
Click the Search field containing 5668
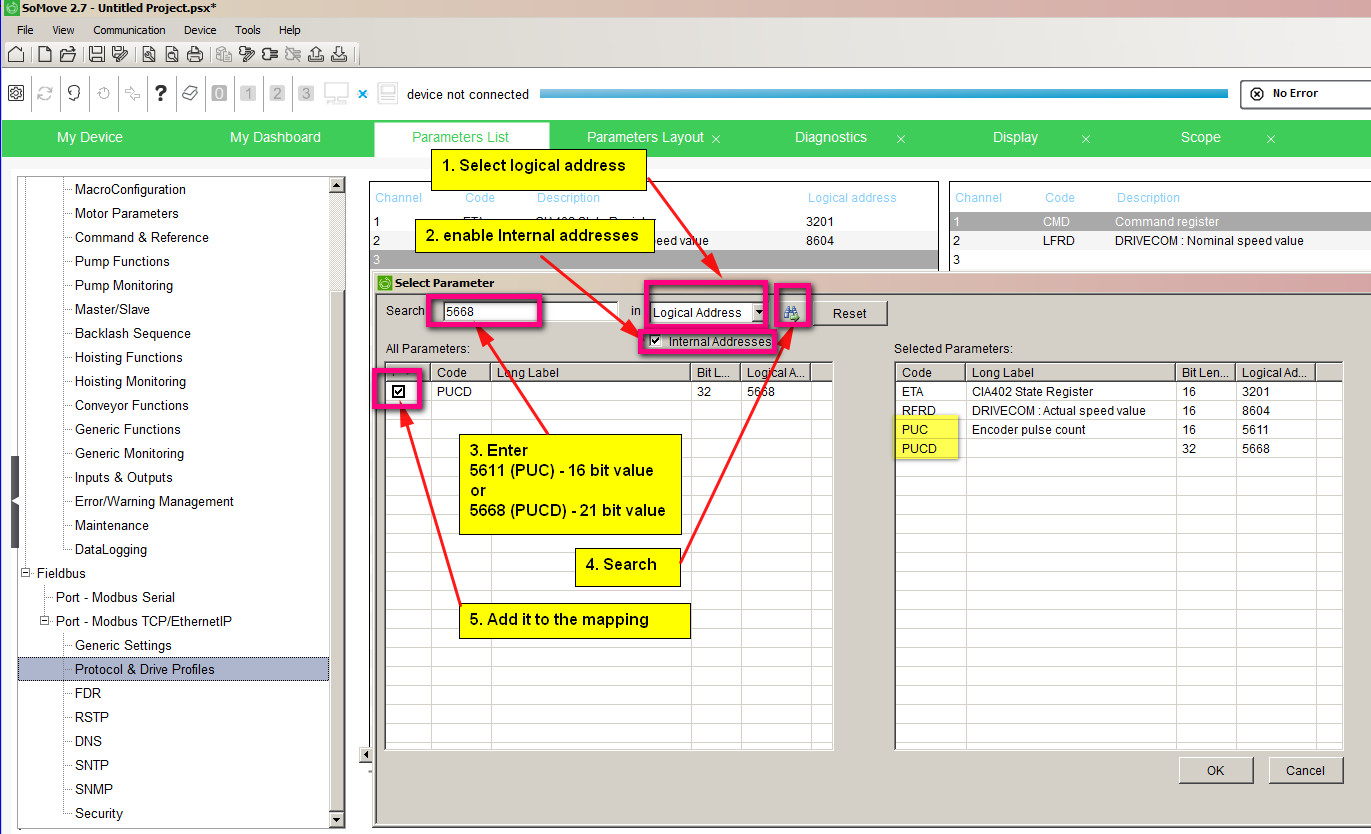[x=531, y=312]
